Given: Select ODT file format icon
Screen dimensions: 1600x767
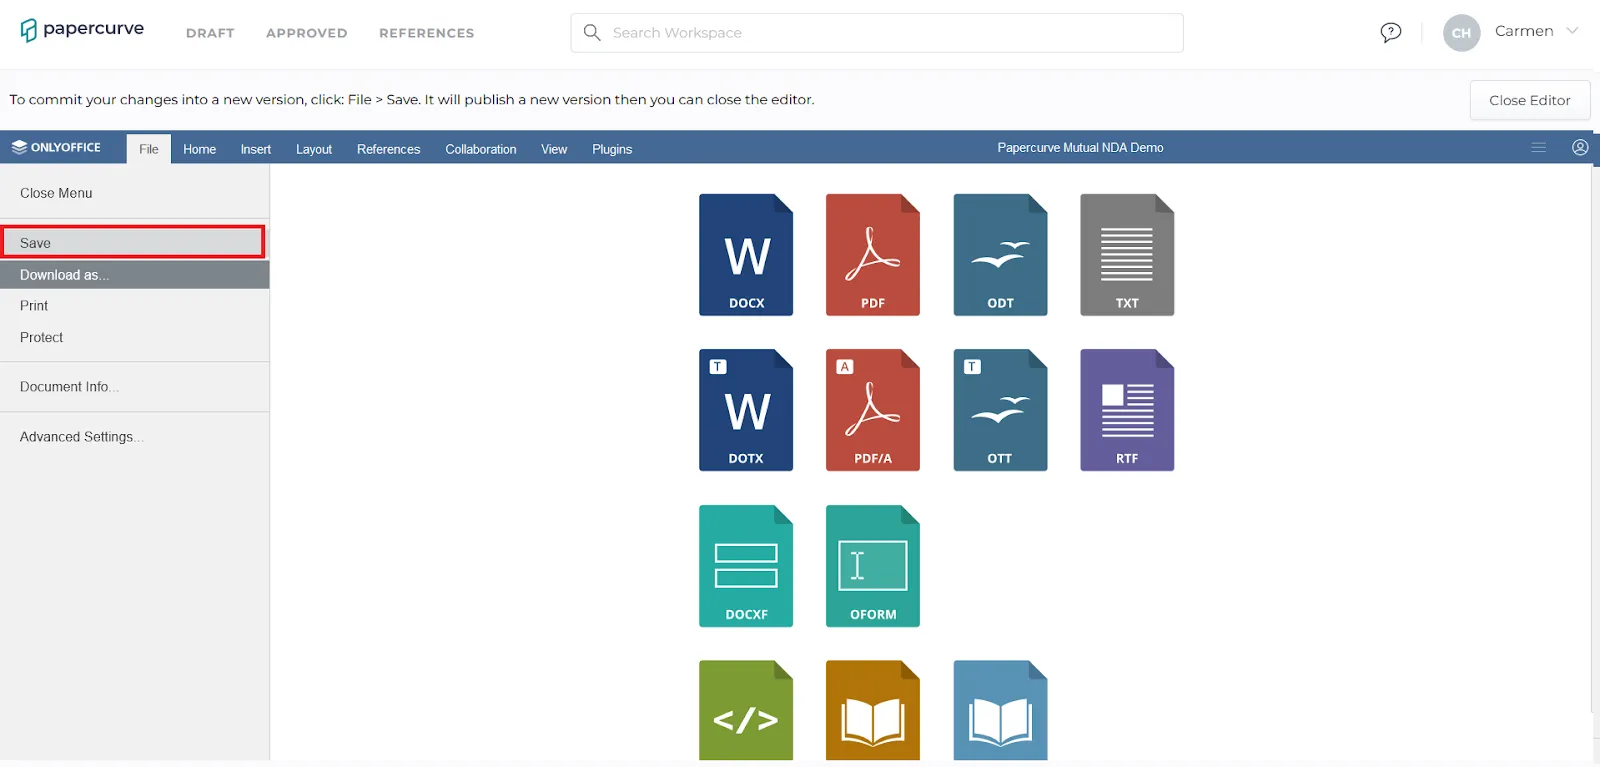Looking at the screenshot, I should coord(1000,255).
